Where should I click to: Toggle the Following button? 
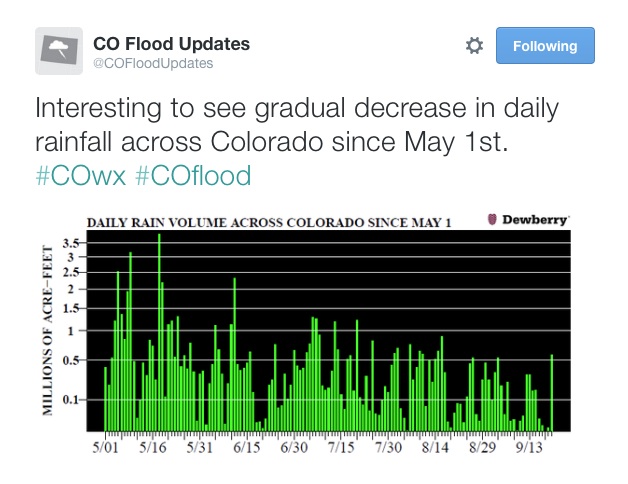pyautogui.click(x=545, y=46)
